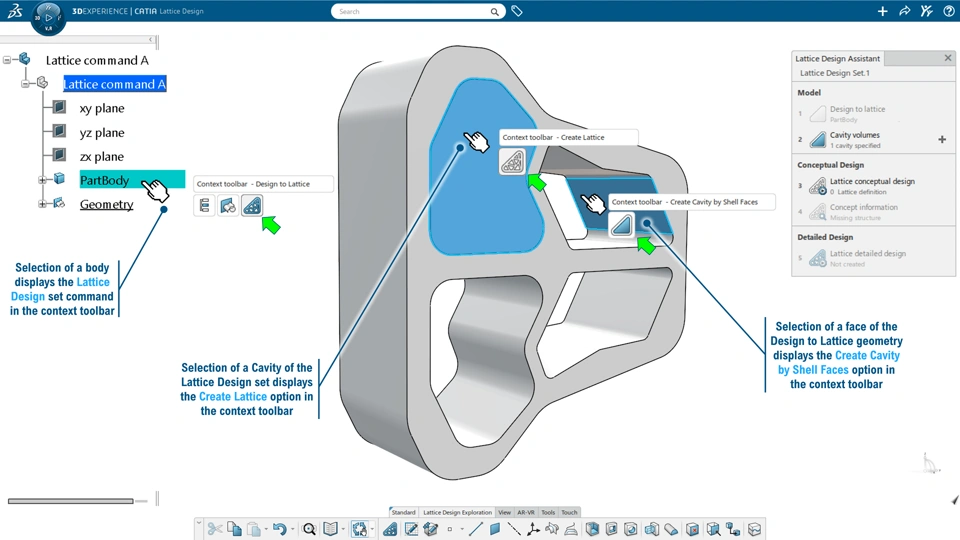The height and width of the screenshot is (540, 960).
Task: Click the Create Lattice context toolbar icon
Action: (x=512, y=162)
